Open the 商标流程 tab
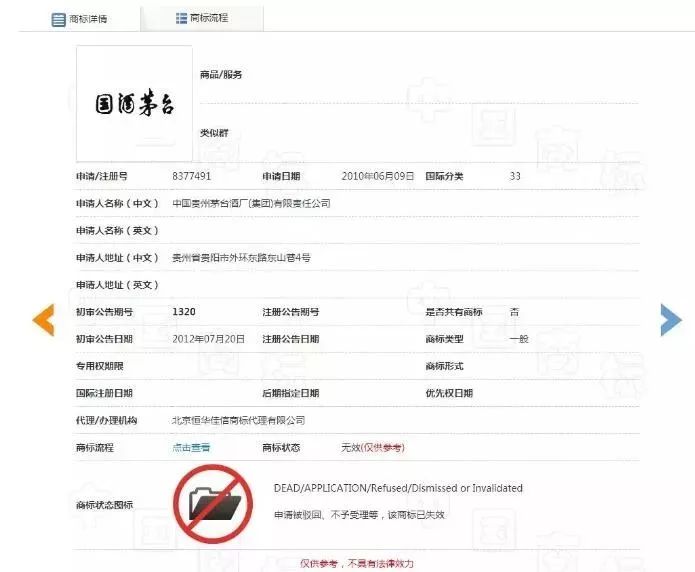 (x=208, y=18)
